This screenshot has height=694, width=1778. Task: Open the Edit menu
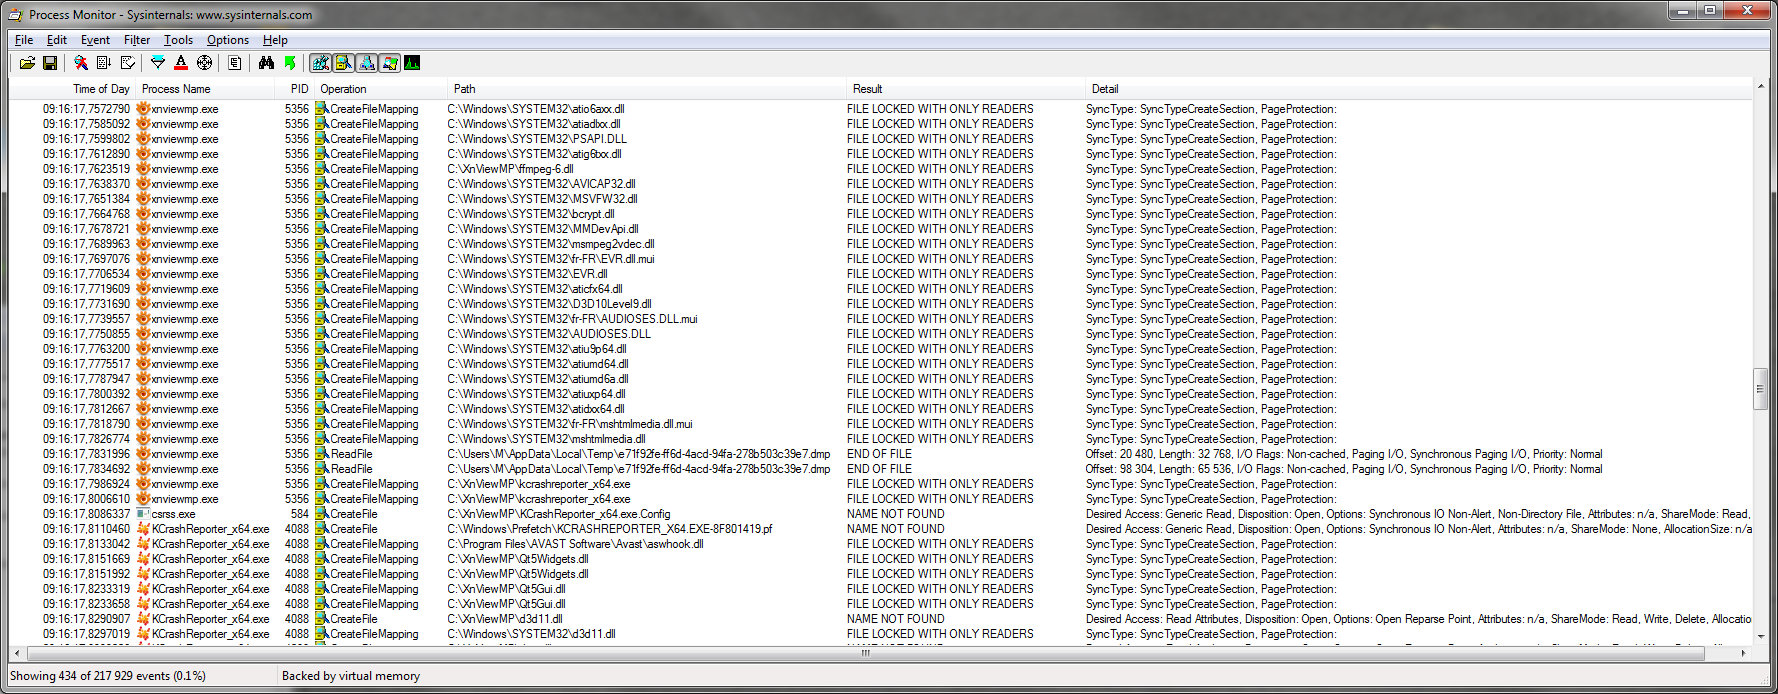click(x=57, y=40)
